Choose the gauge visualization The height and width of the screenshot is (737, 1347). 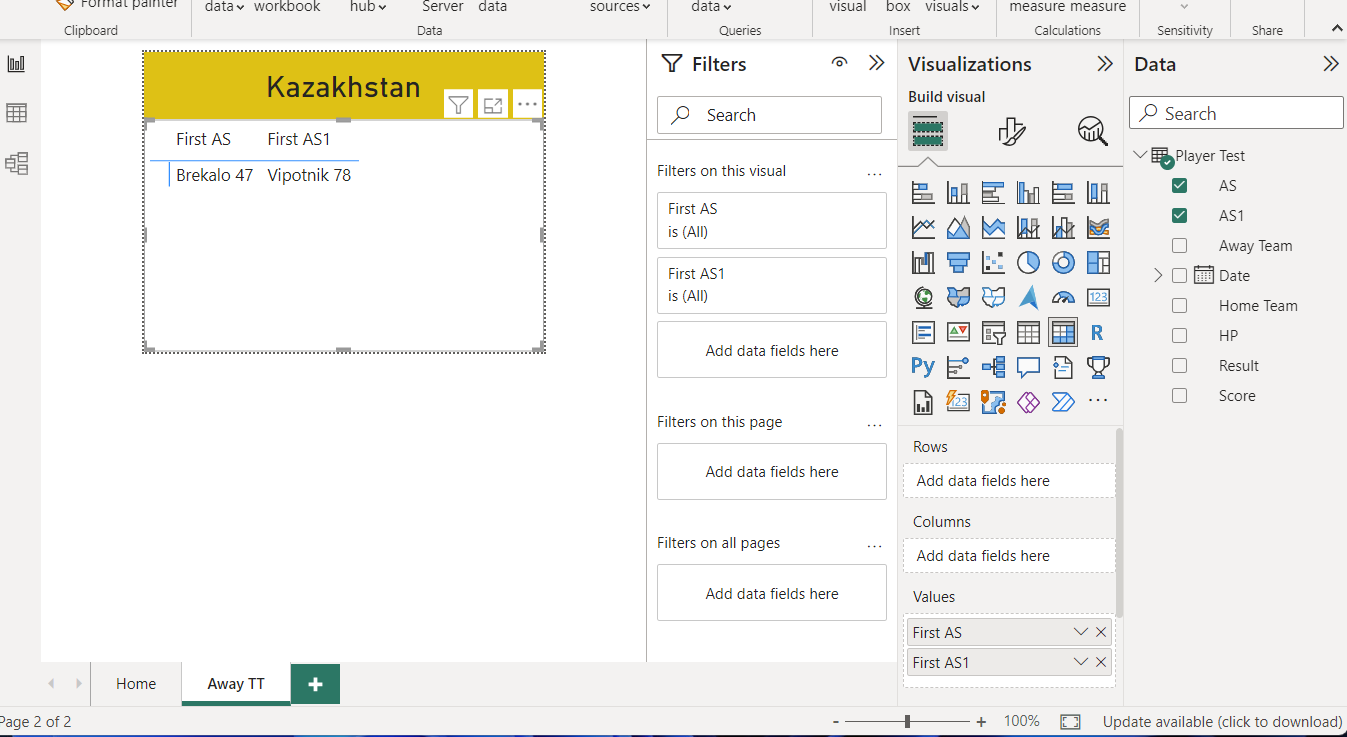(x=1063, y=297)
